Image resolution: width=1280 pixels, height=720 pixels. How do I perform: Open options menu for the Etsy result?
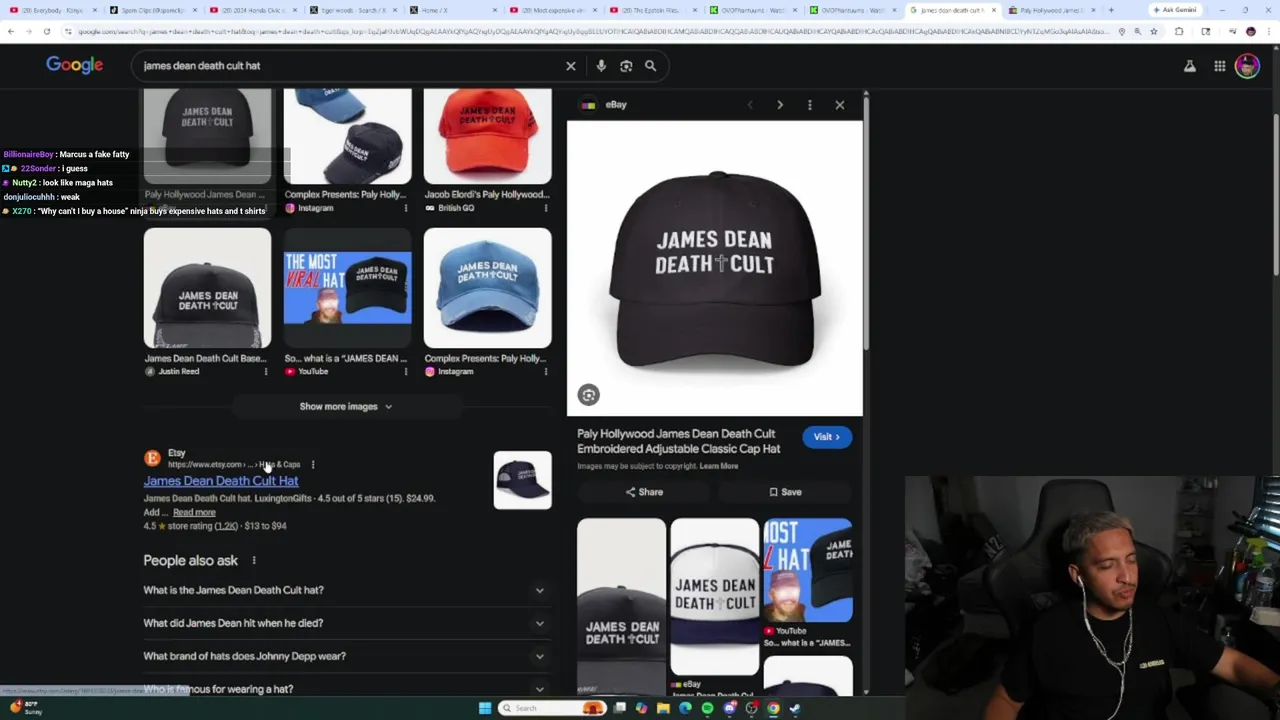point(313,465)
